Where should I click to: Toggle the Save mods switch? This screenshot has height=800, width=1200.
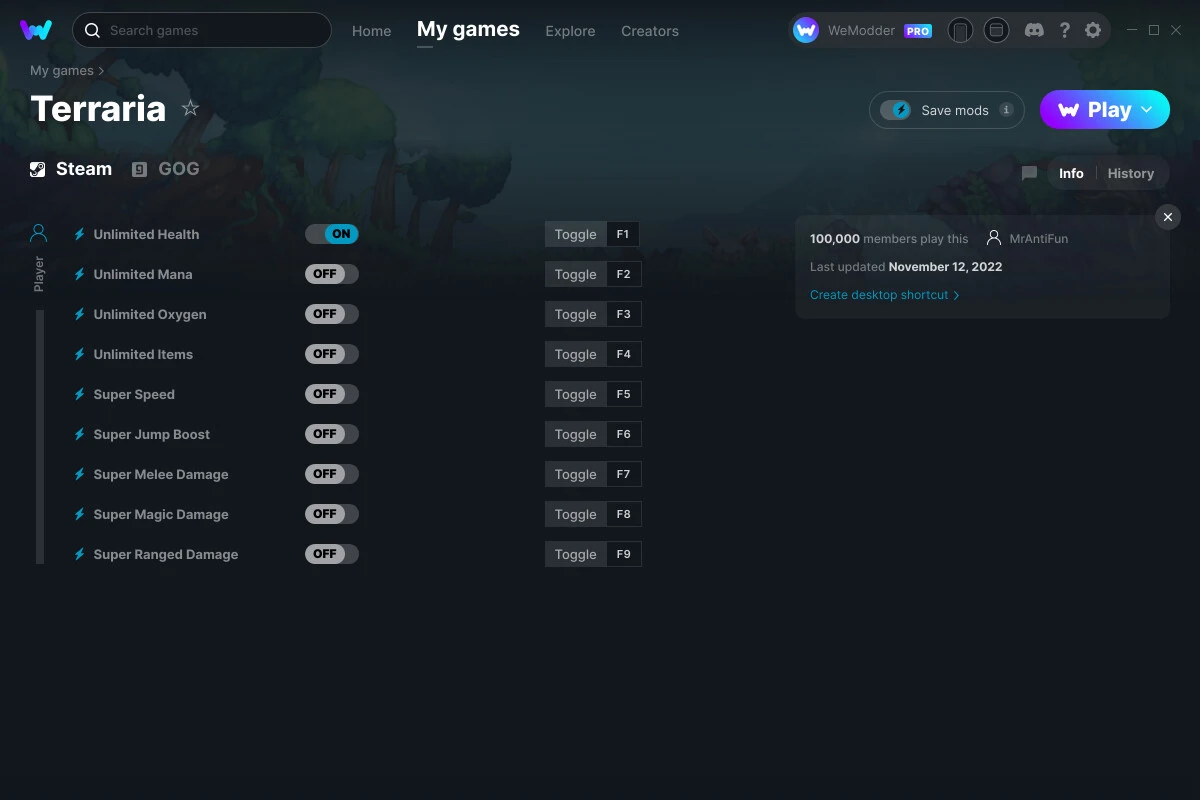pos(896,110)
